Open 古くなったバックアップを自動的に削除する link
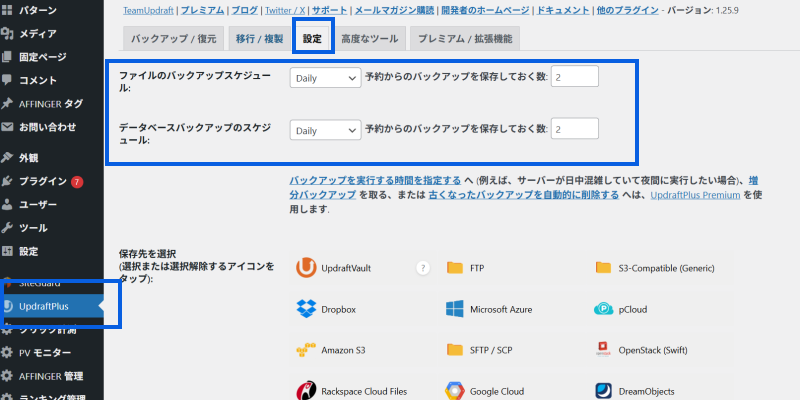 523,195
